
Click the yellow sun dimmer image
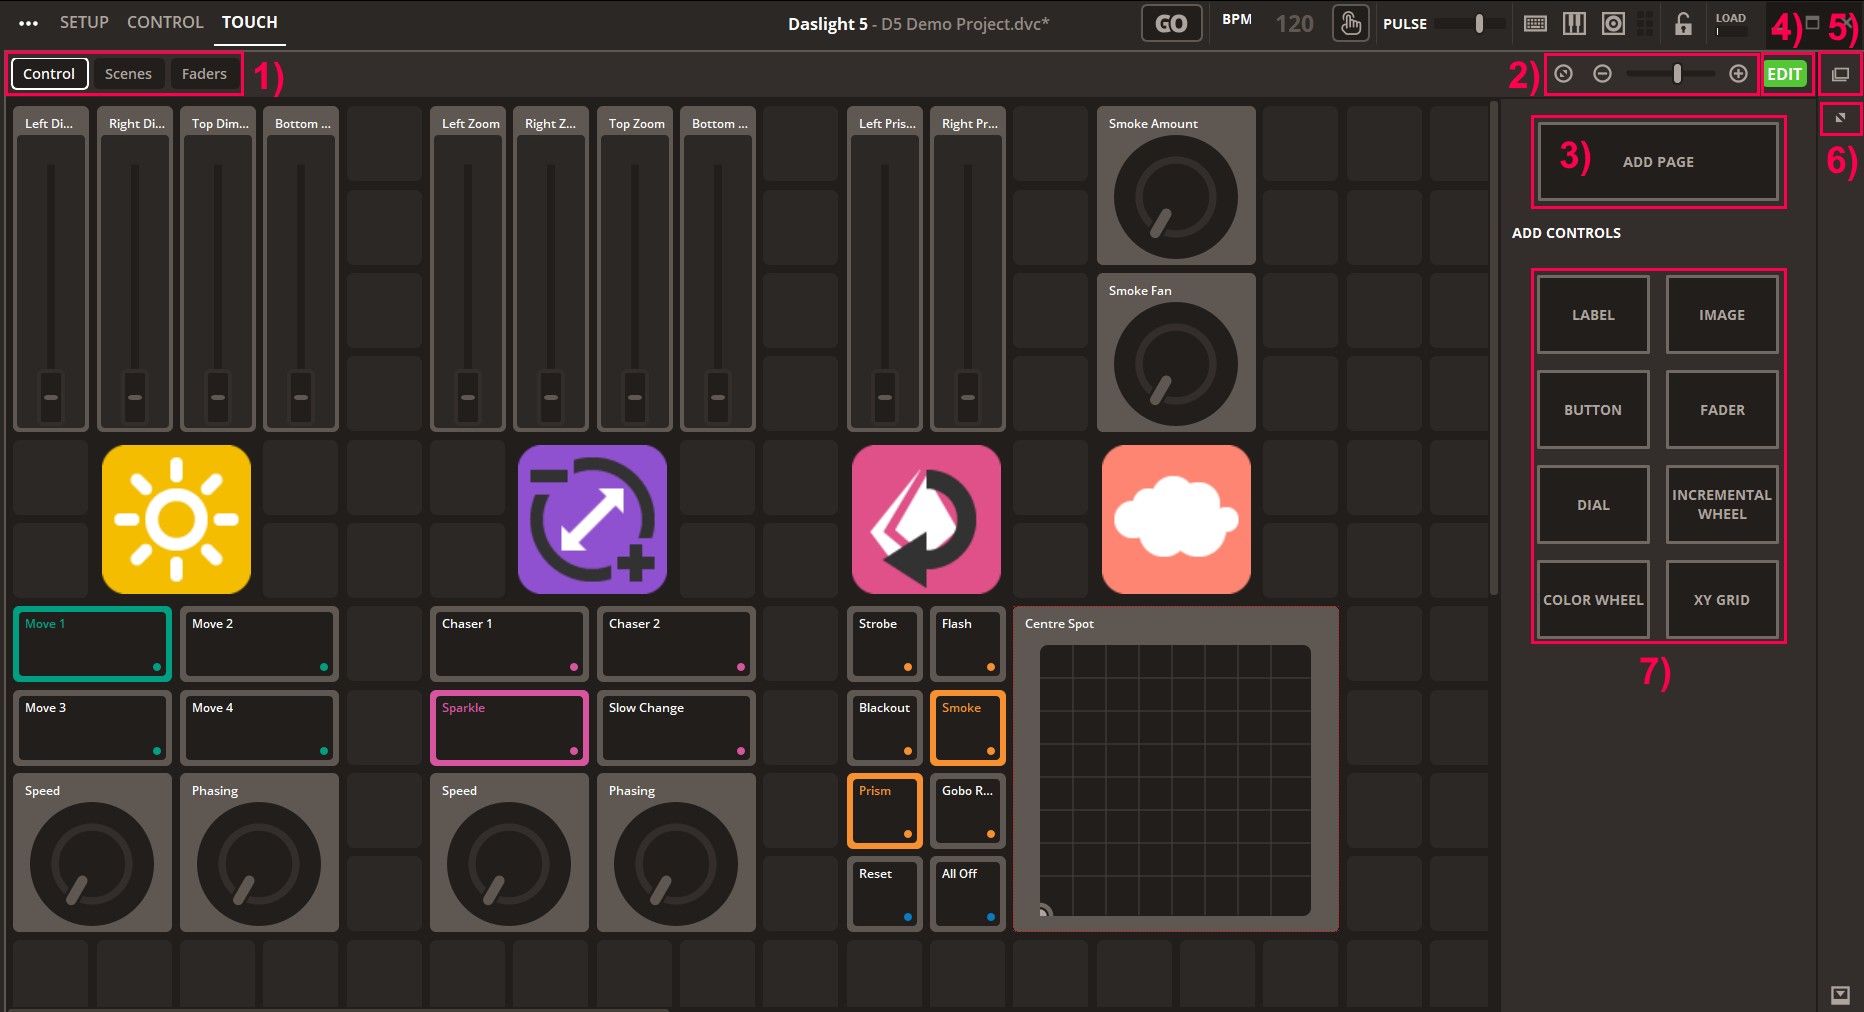176,519
